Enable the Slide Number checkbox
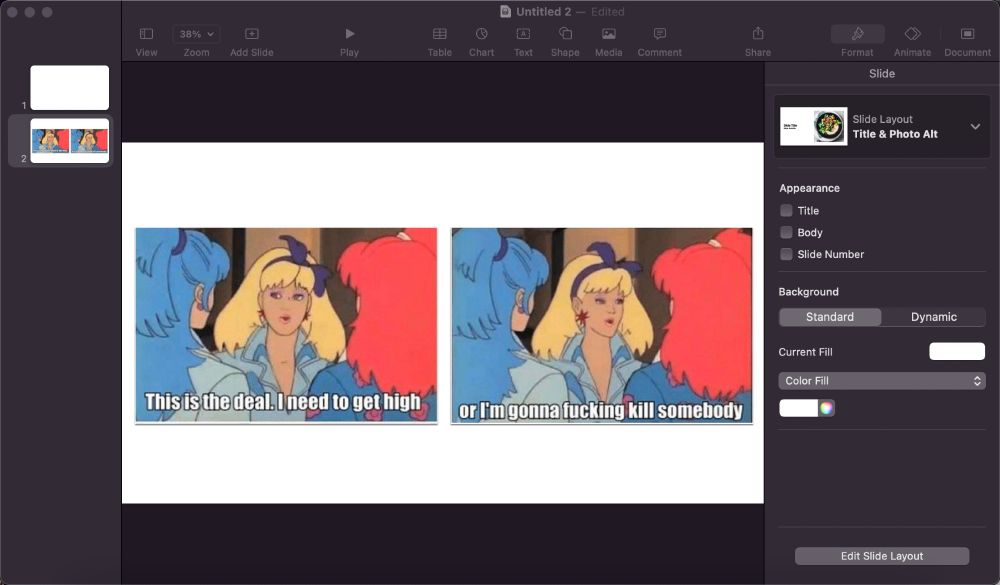Viewport: 1000px width, 585px height. [x=786, y=254]
